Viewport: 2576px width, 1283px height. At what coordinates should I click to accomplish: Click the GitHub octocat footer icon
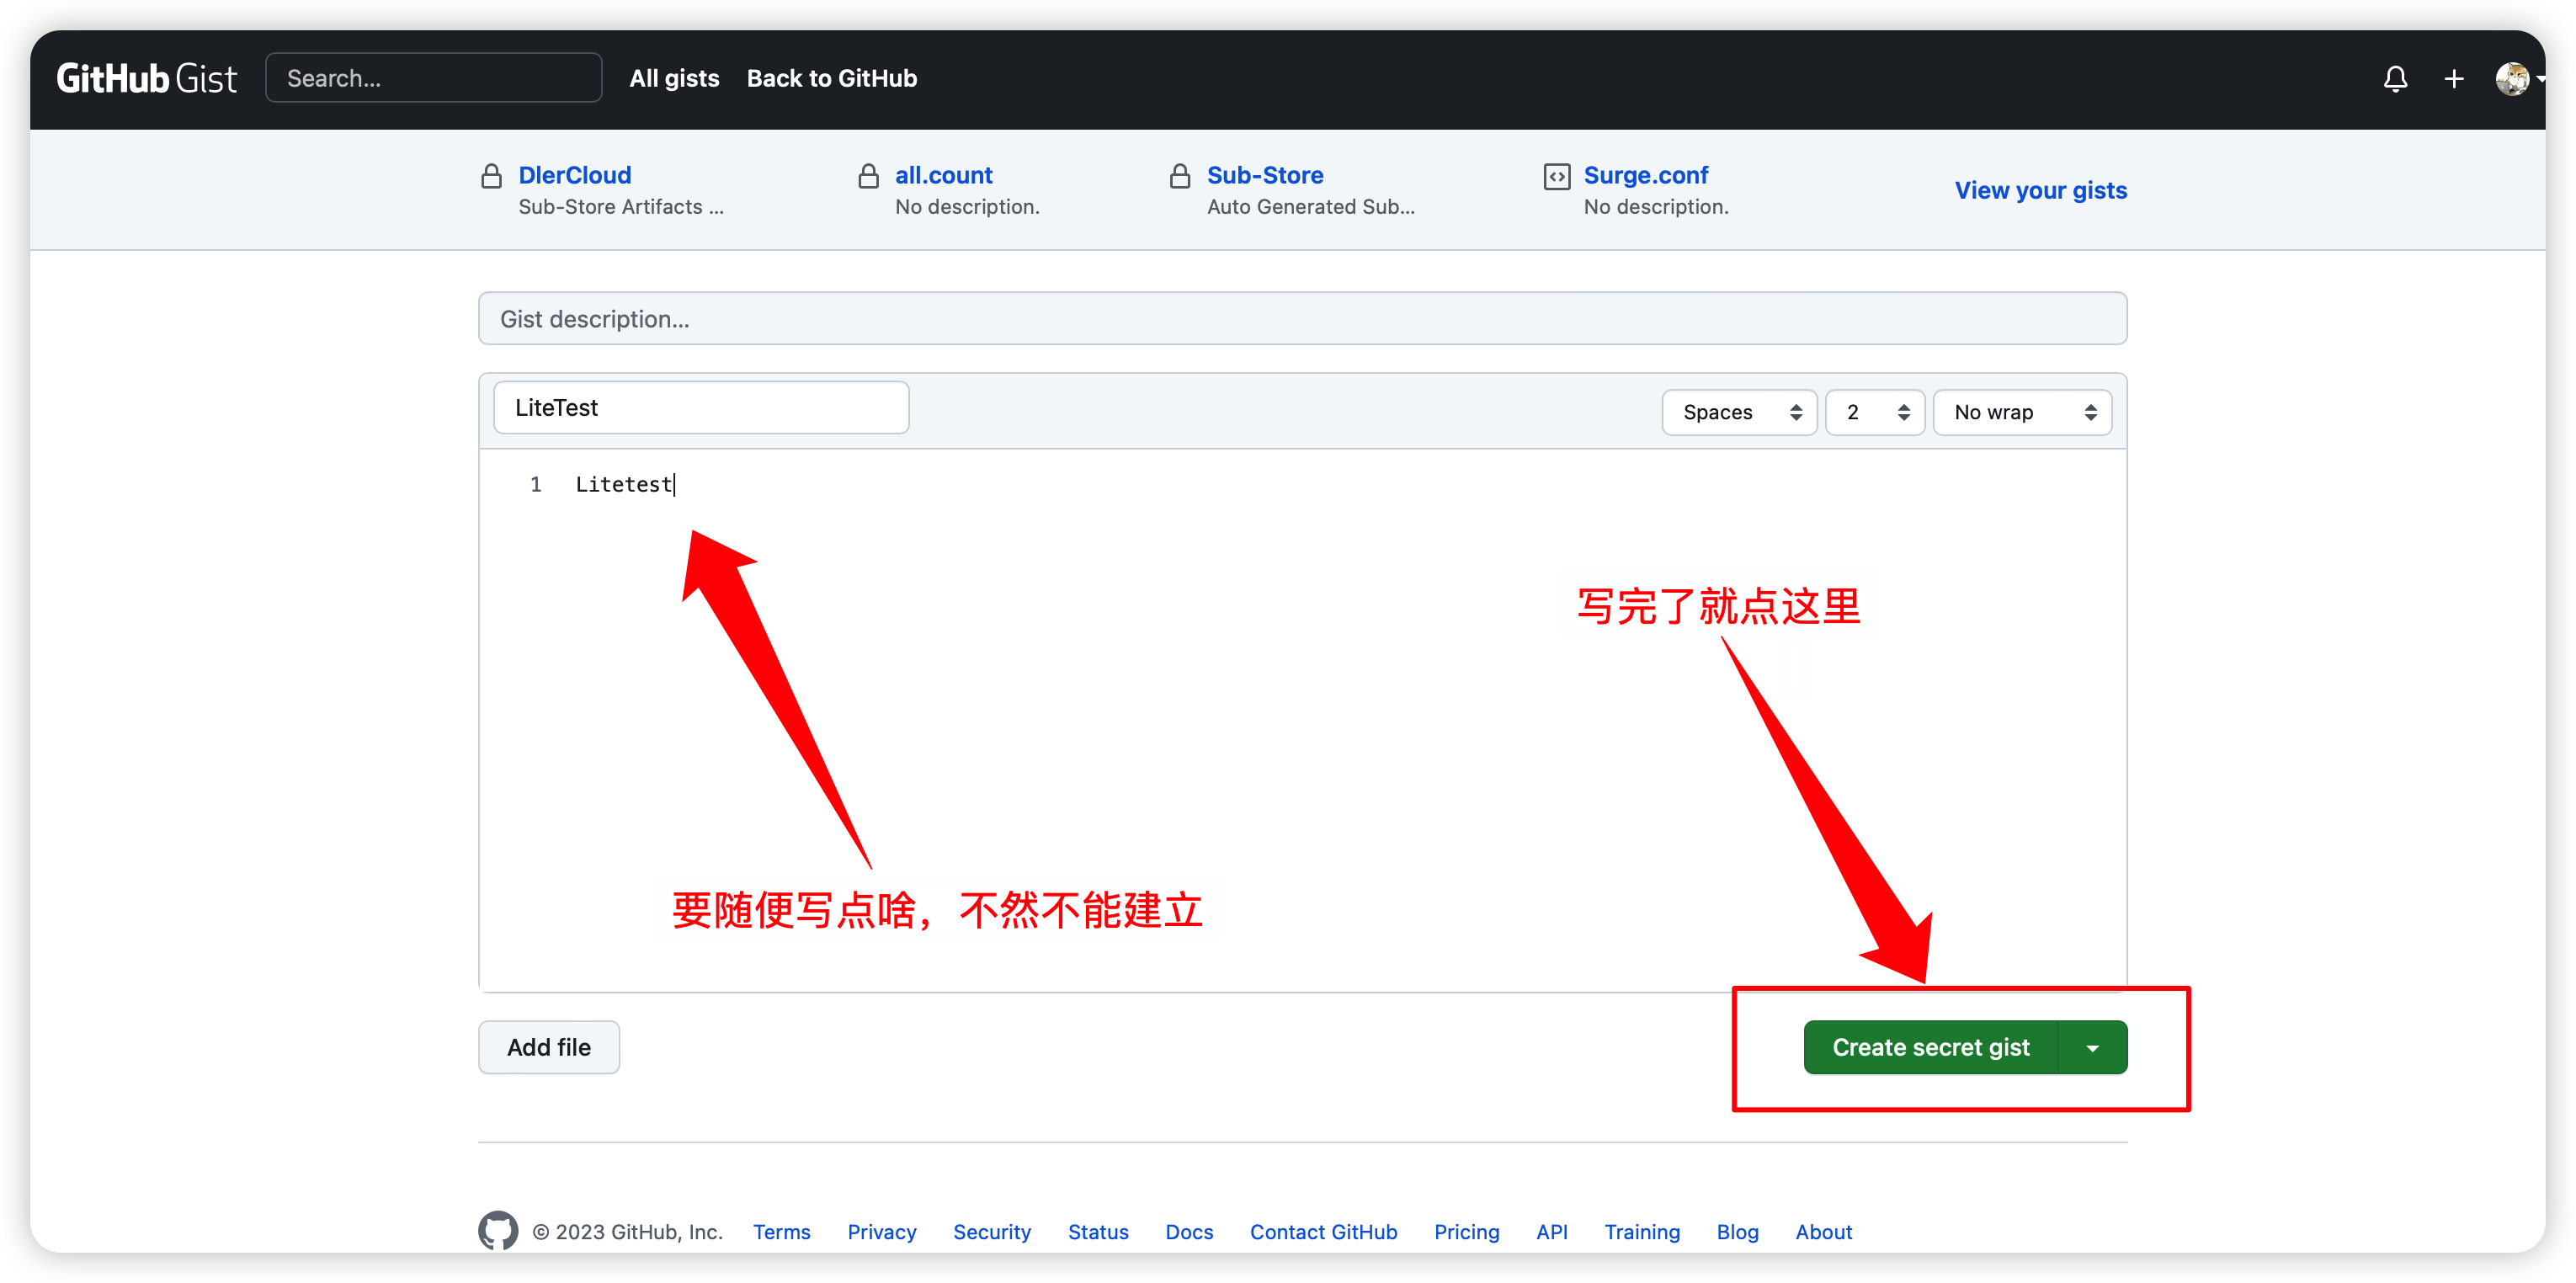pos(497,1230)
